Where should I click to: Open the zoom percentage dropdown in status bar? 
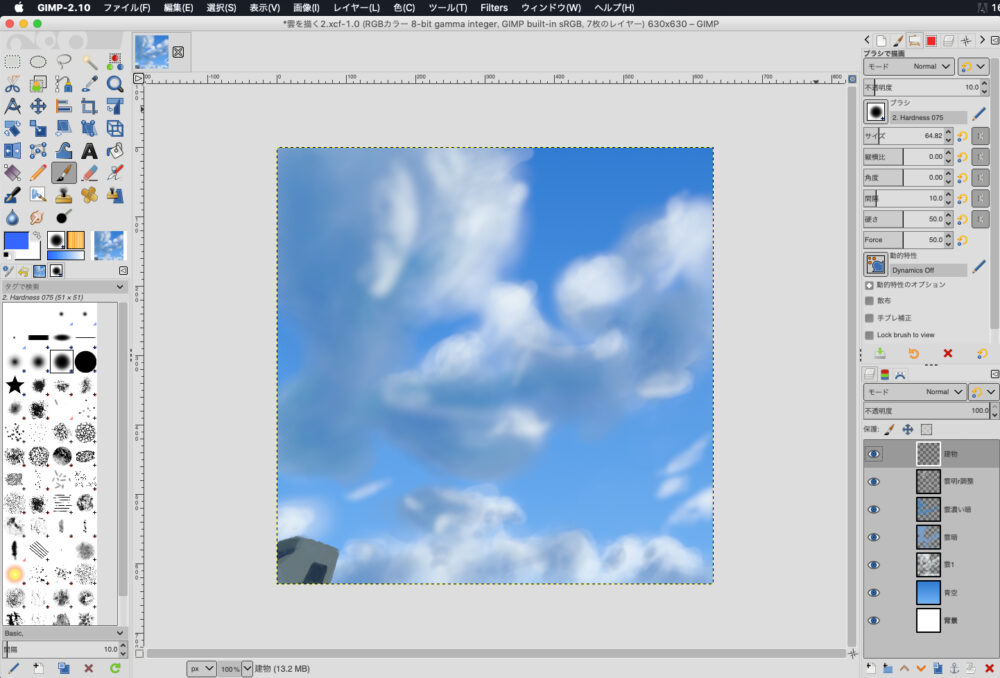click(x=247, y=668)
